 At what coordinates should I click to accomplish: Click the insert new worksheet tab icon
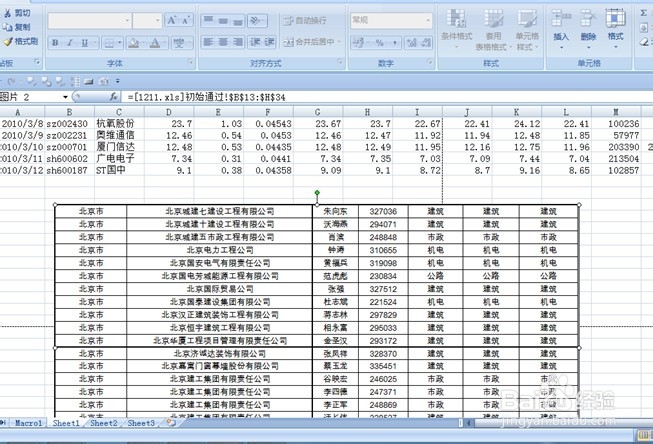pyautogui.click(x=171, y=423)
